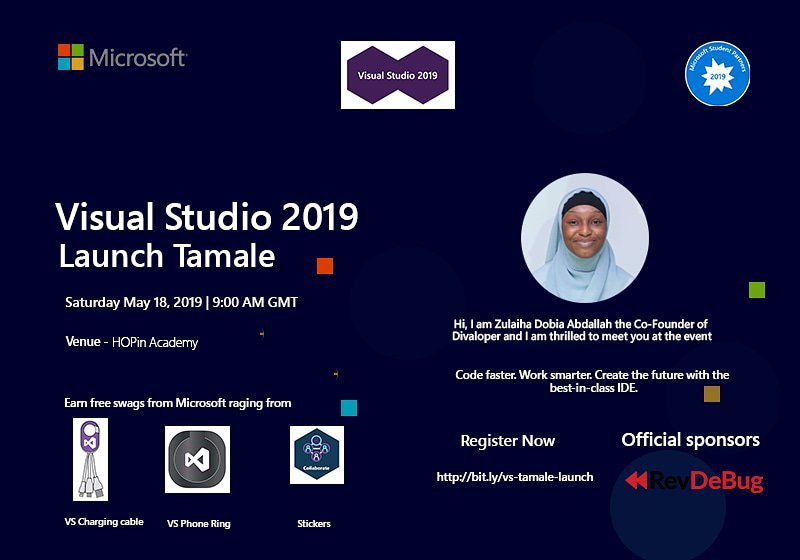Click the Launch Tamale subtitle
The width and height of the screenshot is (800, 560).
point(167,256)
